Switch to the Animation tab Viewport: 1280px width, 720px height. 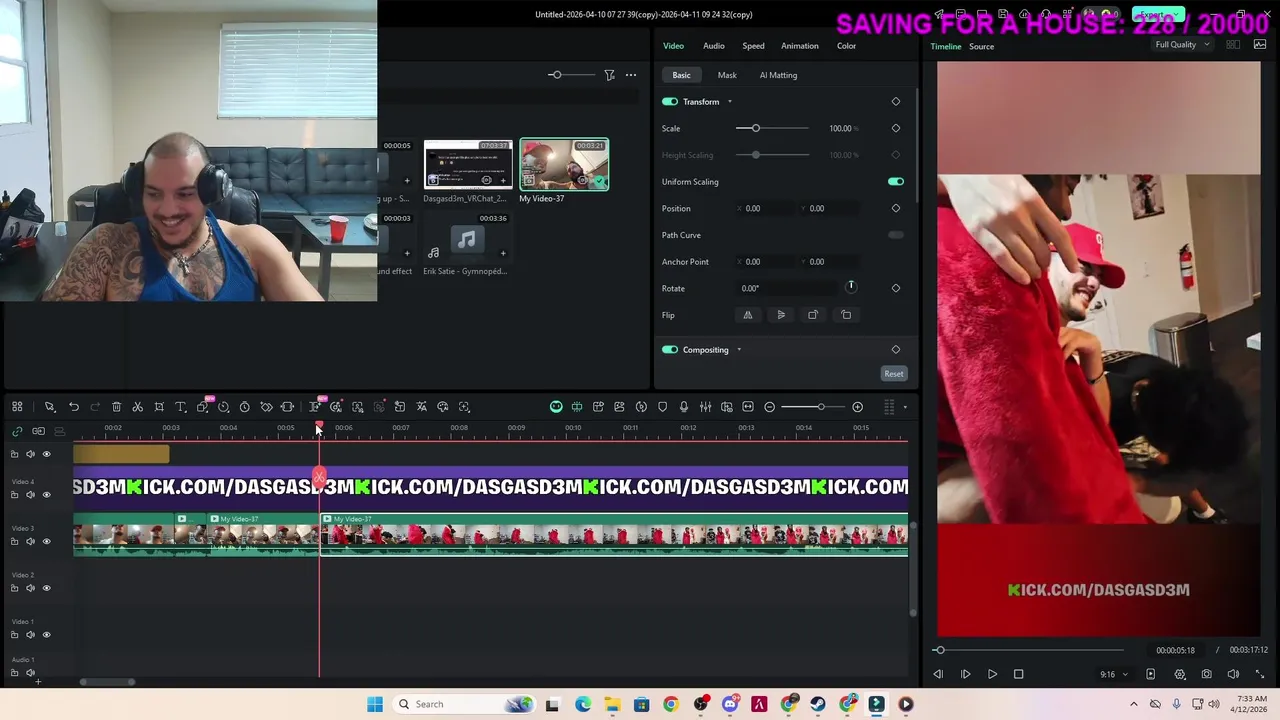pyautogui.click(x=799, y=46)
